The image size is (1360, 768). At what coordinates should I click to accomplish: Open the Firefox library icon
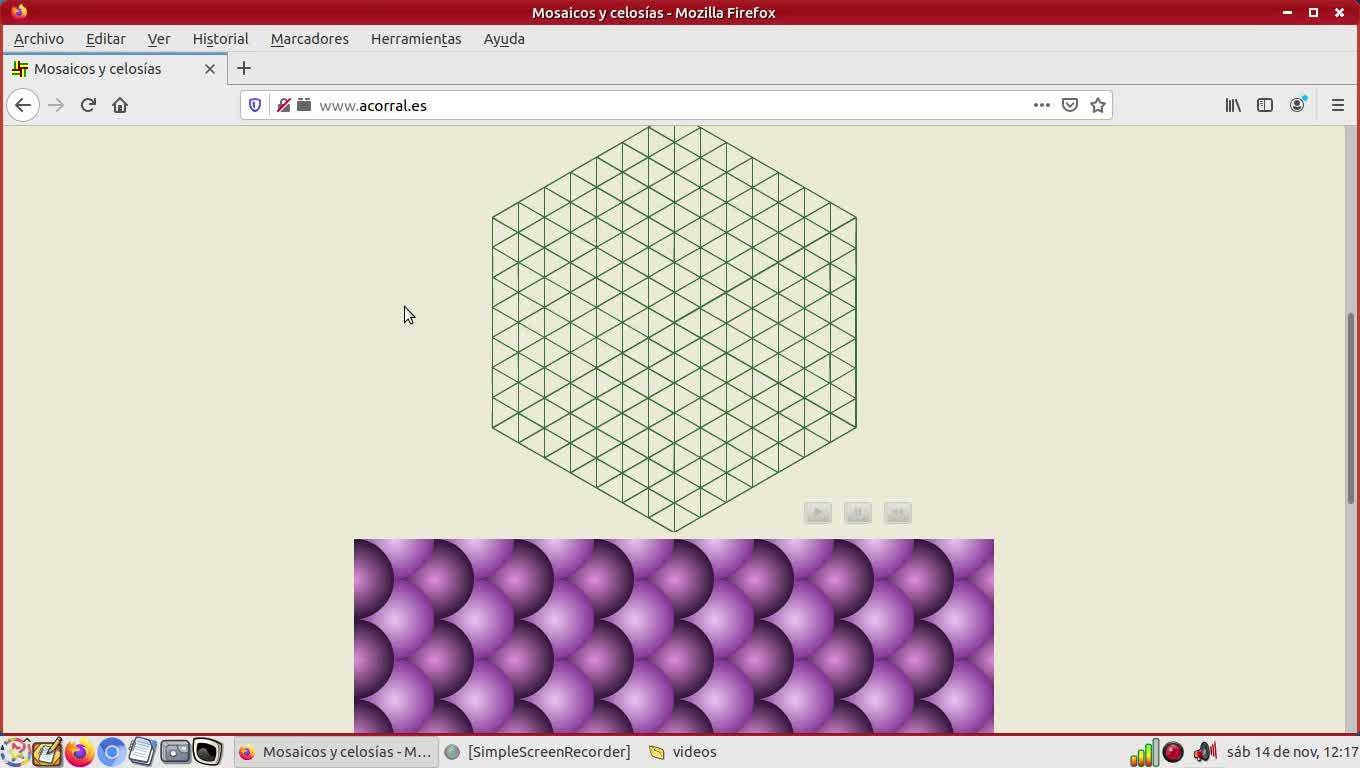point(1233,105)
